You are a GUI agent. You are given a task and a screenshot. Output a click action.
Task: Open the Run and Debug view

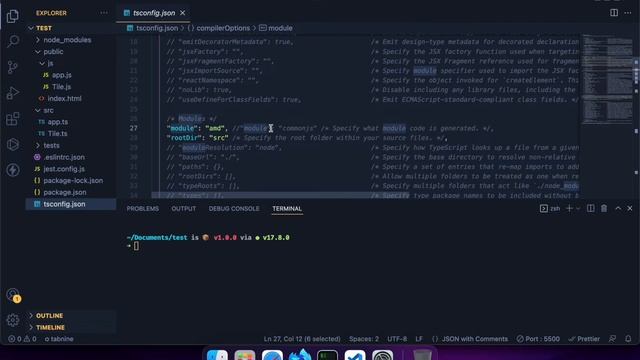[13, 93]
